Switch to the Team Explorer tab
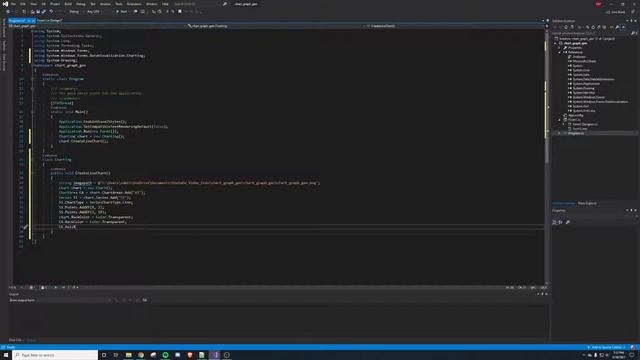 point(587,203)
